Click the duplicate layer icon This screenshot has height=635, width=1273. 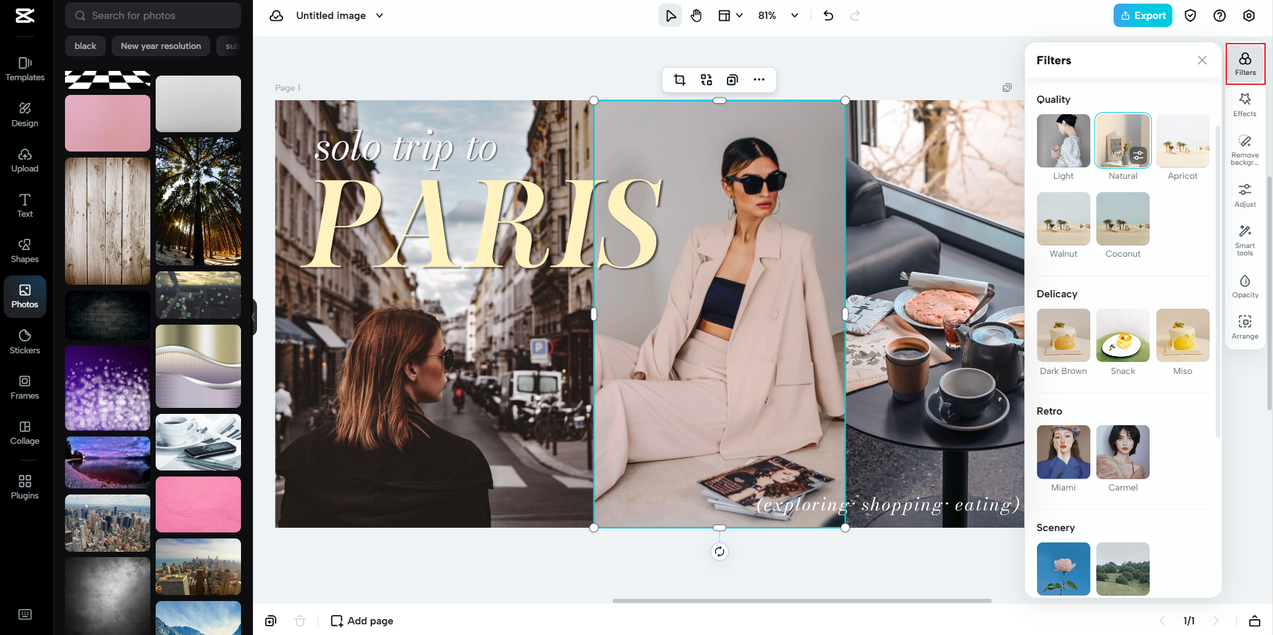coord(732,80)
